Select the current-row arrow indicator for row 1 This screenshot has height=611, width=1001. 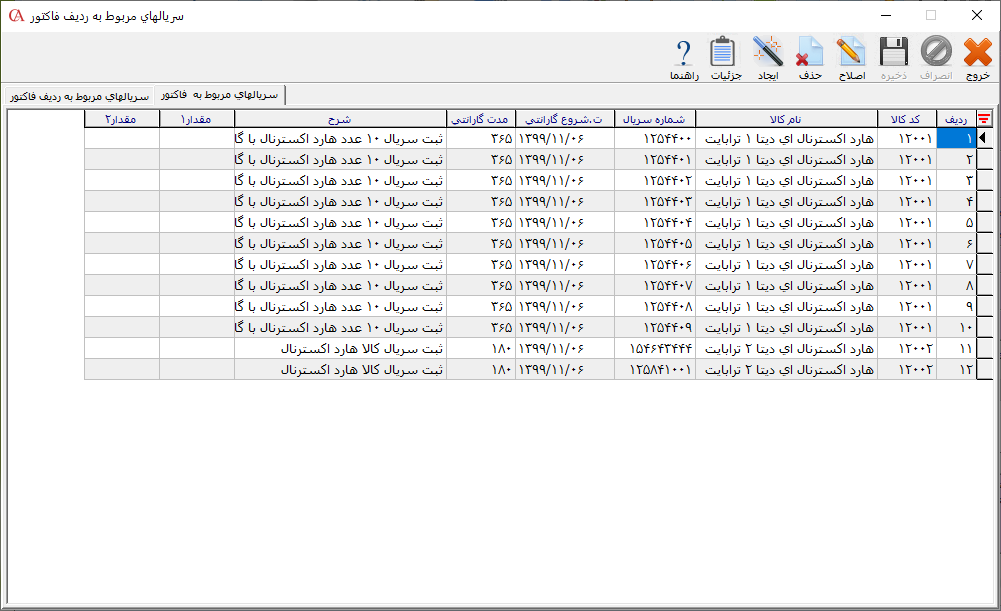984,138
